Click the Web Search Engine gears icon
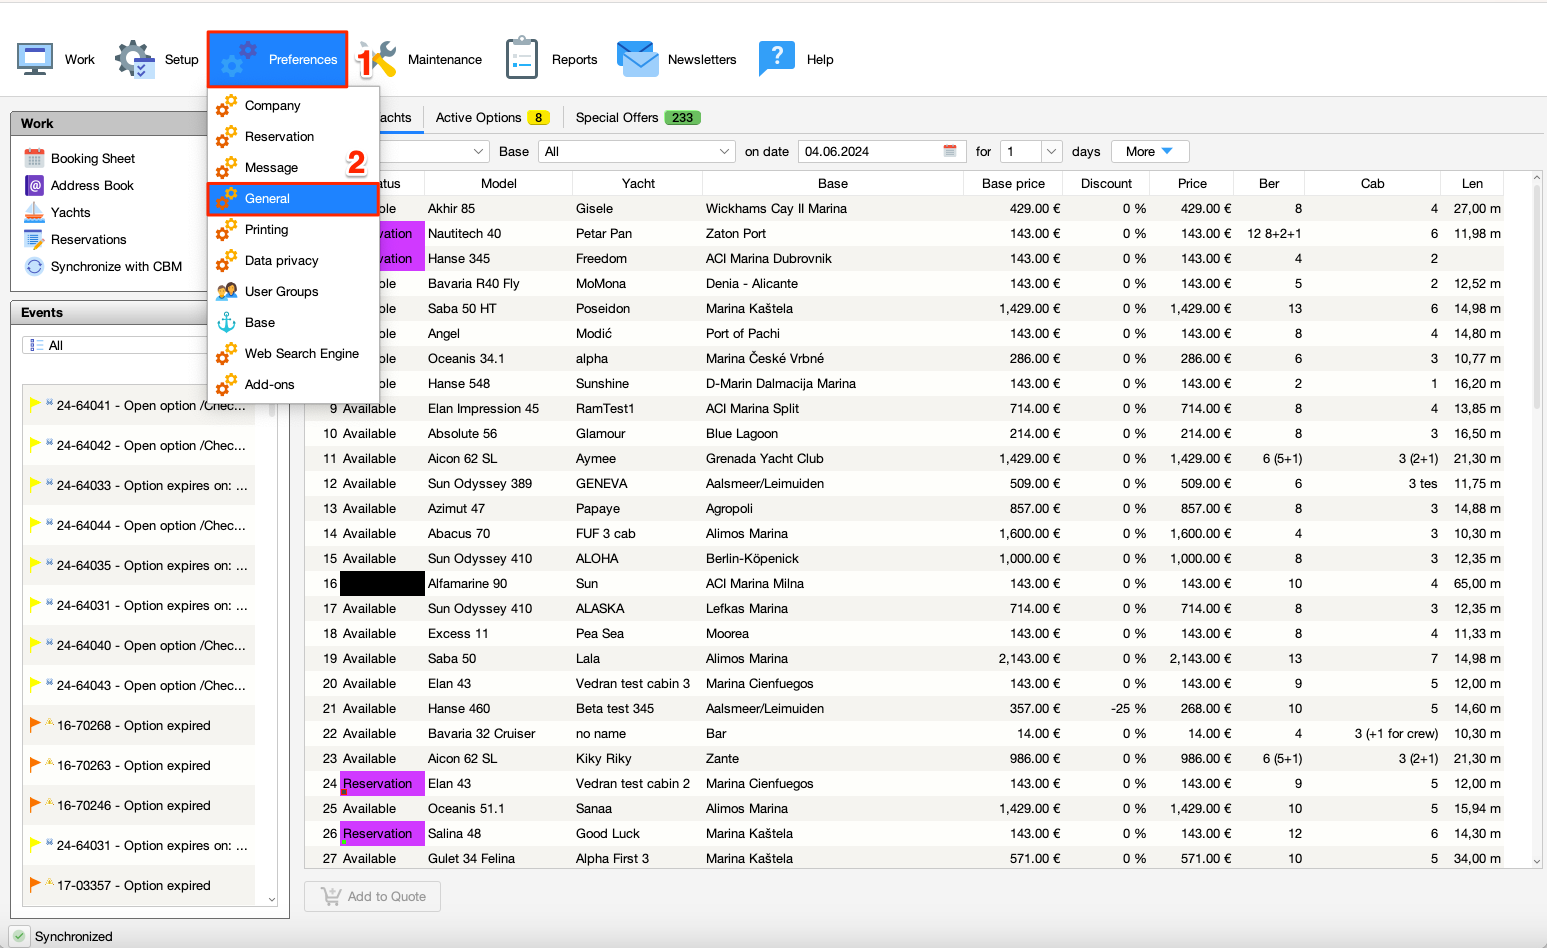 227,353
